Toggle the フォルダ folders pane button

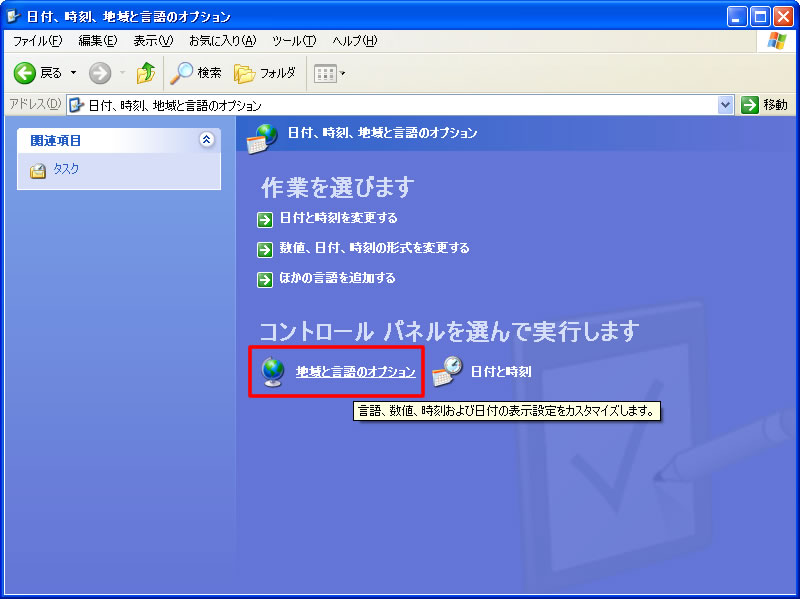tap(265, 73)
